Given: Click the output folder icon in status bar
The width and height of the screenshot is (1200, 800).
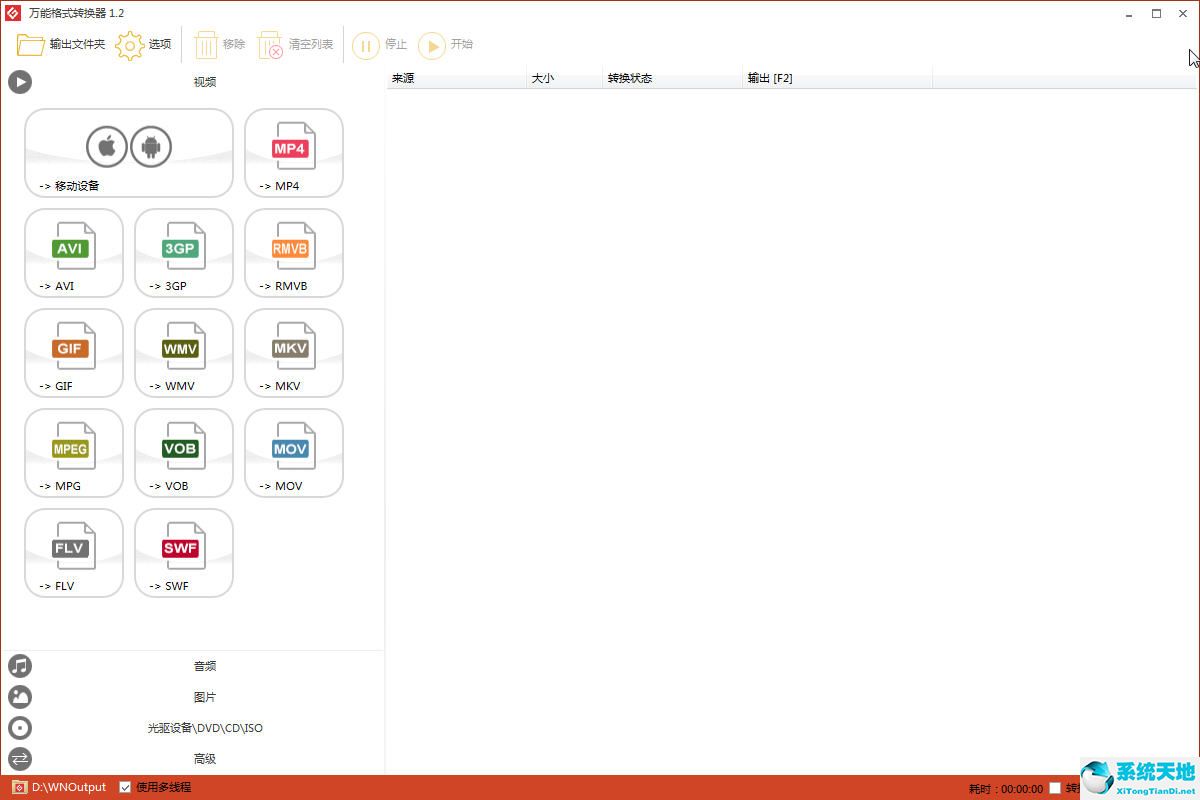Looking at the screenshot, I should coord(19,787).
